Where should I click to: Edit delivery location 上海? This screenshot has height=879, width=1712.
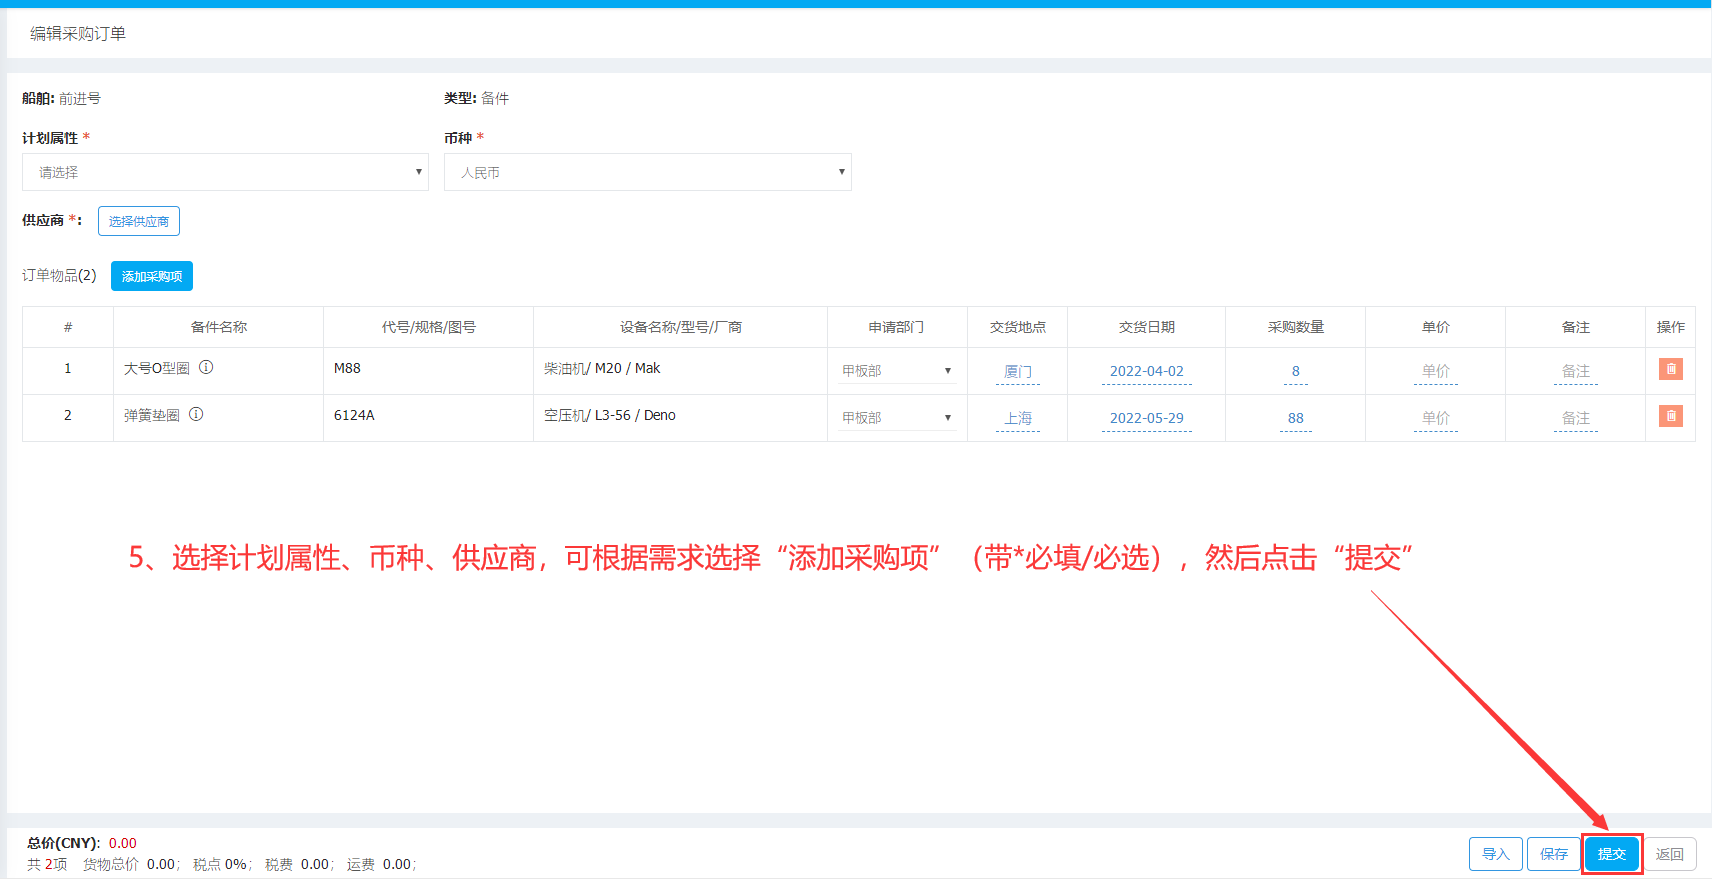[1018, 419]
